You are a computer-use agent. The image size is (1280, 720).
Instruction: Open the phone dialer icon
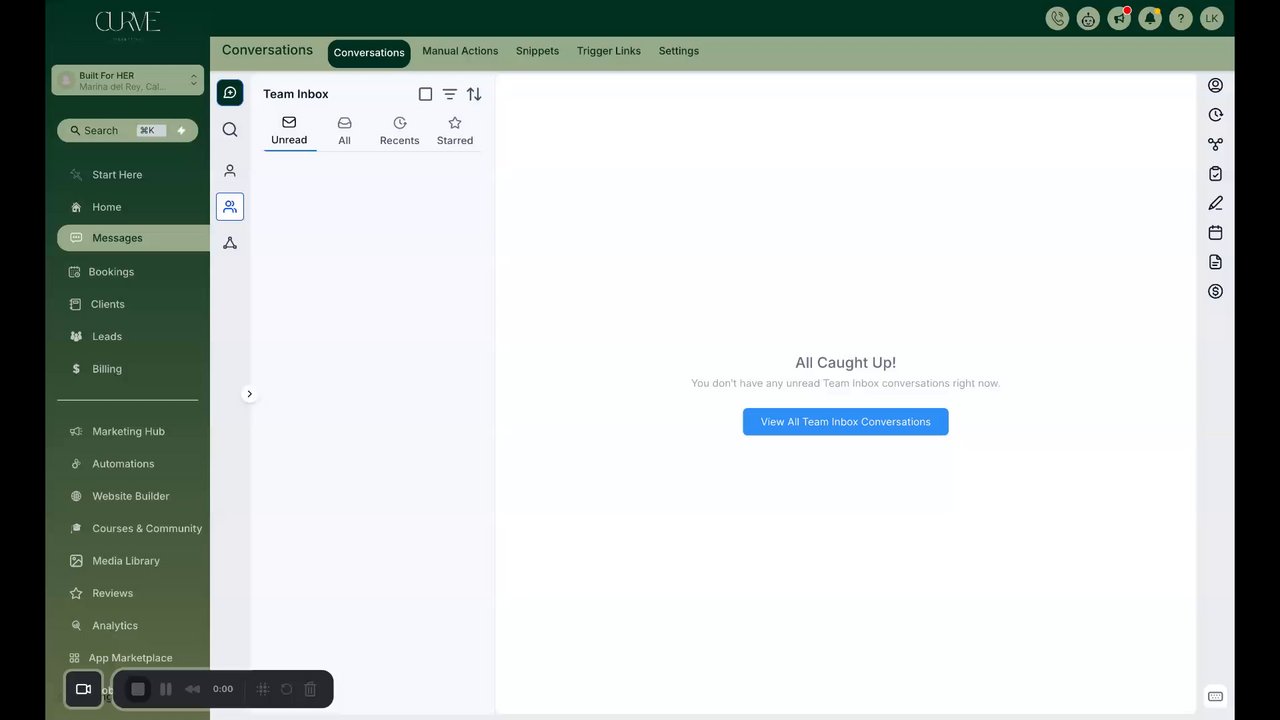[x=1057, y=18]
